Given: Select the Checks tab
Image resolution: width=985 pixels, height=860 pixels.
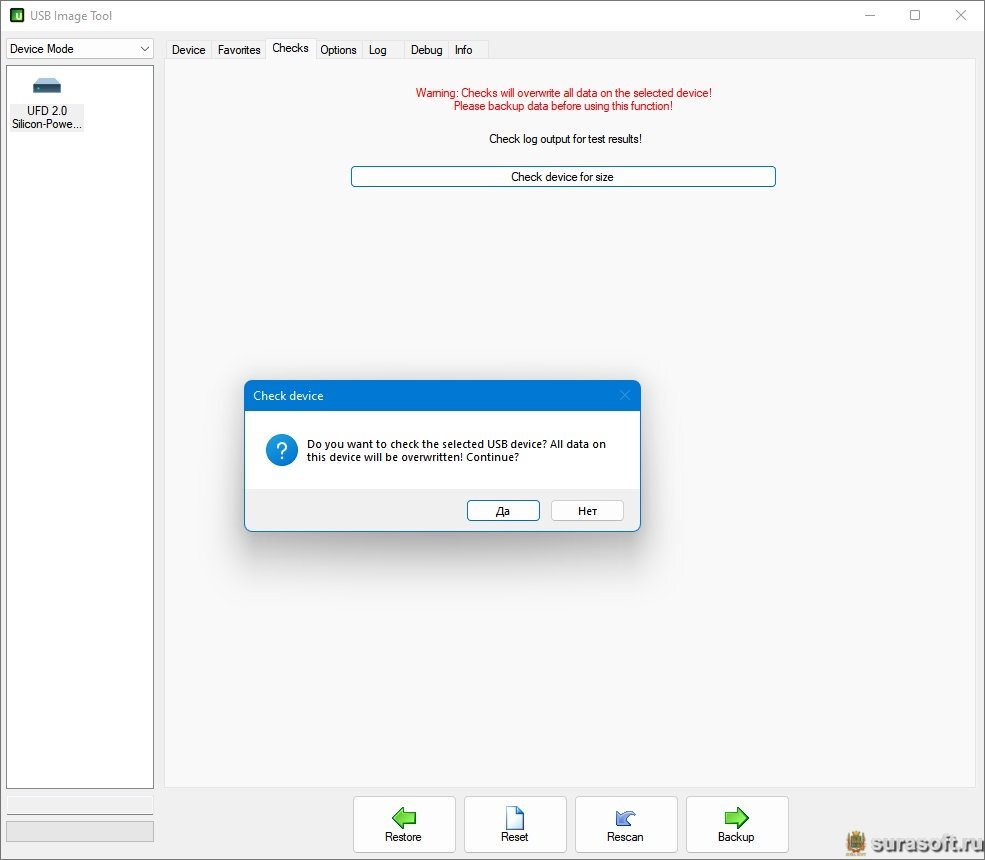Looking at the screenshot, I should click(290, 48).
